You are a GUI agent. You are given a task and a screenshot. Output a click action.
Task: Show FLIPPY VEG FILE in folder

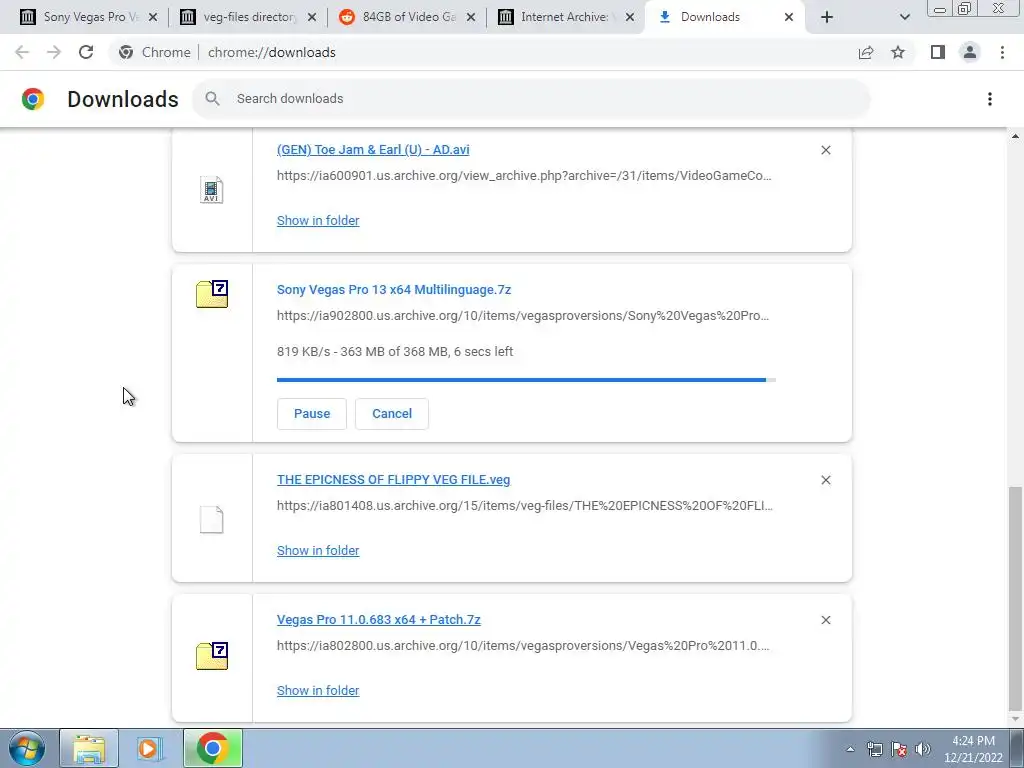tap(318, 551)
